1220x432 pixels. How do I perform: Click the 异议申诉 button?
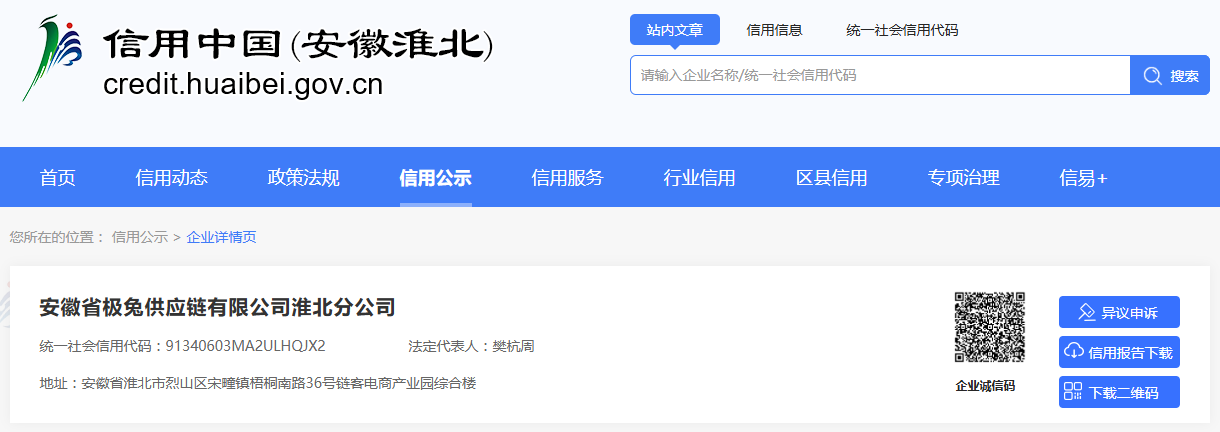click(1119, 312)
